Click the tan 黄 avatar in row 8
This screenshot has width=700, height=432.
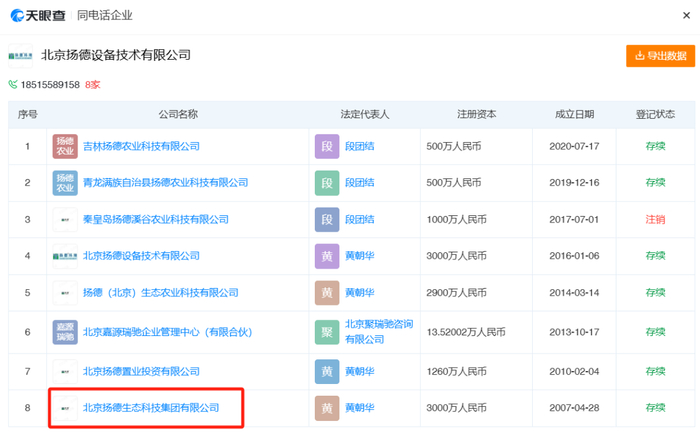point(327,408)
